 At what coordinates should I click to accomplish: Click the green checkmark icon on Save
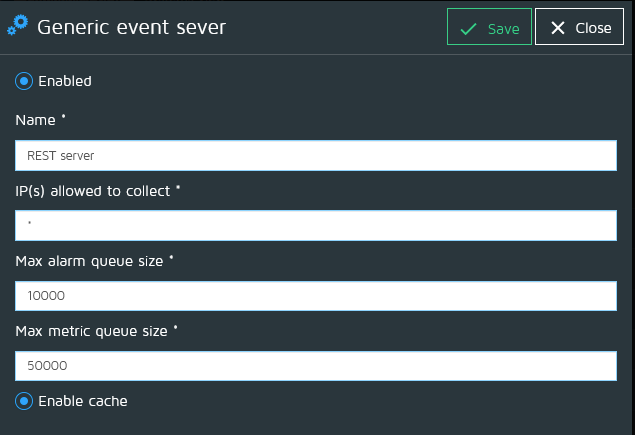(469, 29)
